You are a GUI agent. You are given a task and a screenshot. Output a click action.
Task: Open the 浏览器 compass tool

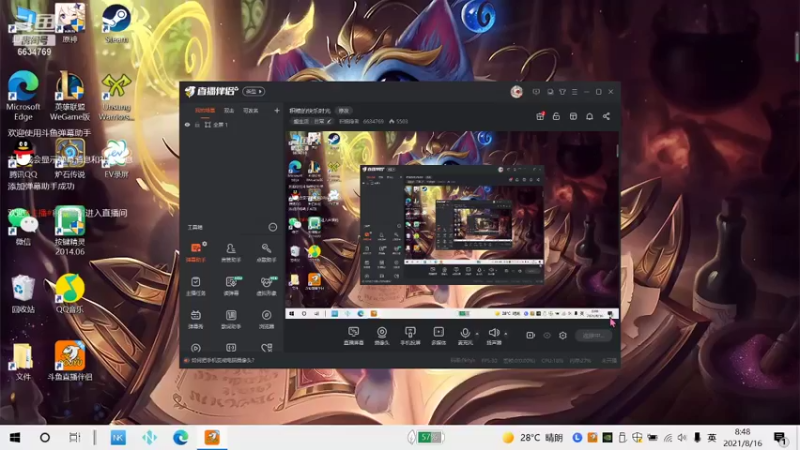(x=266, y=319)
